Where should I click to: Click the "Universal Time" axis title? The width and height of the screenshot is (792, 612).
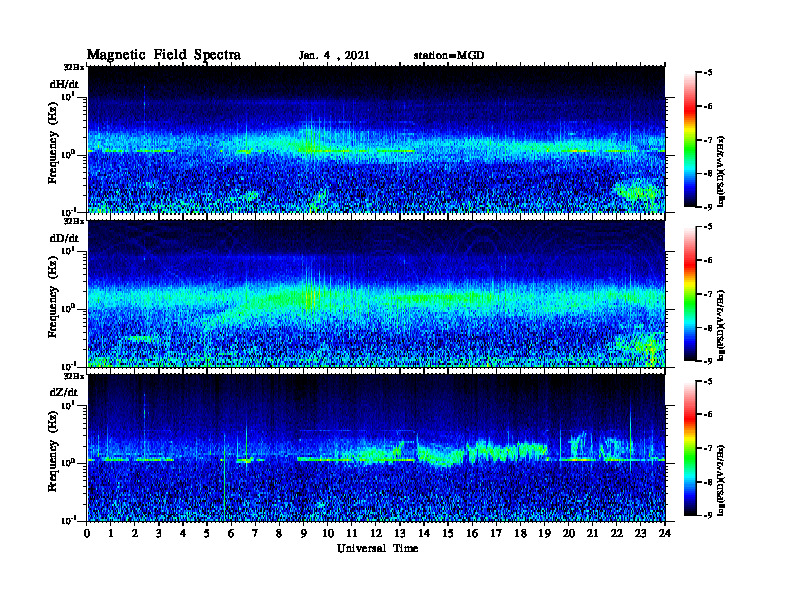377,548
